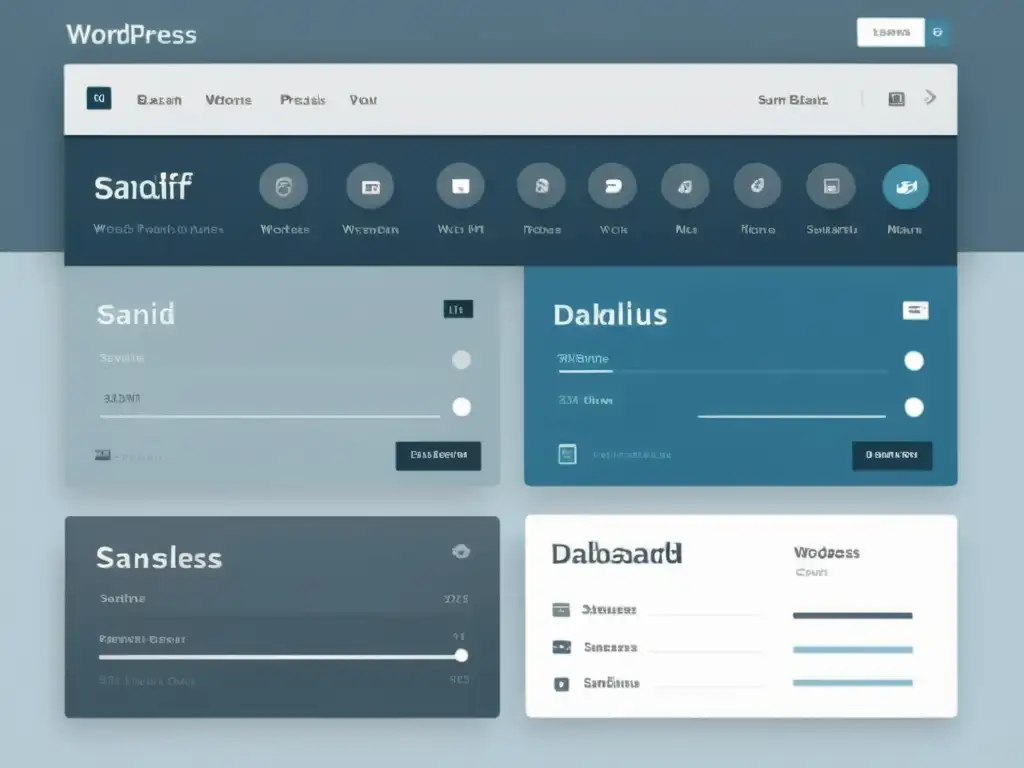Click the document icon at Dakilius card bottom
This screenshot has width=1024, height=768.
pyautogui.click(x=568, y=454)
